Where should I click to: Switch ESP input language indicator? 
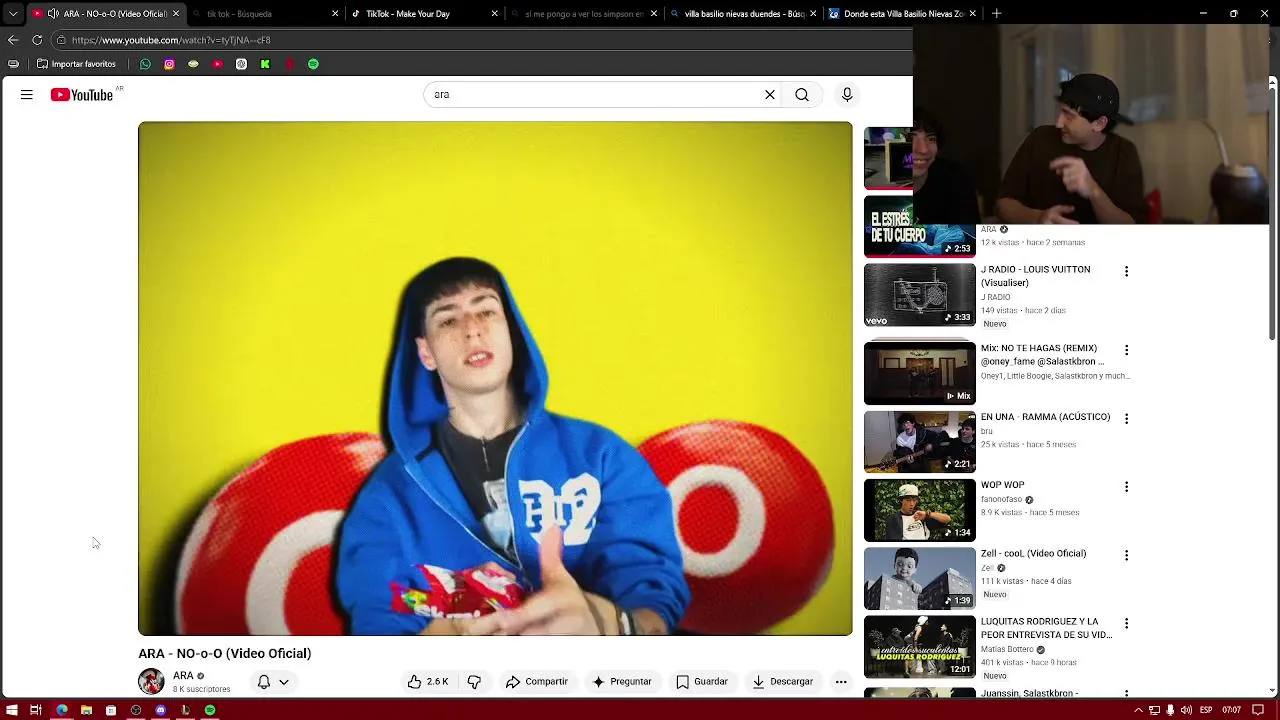(1206, 710)
